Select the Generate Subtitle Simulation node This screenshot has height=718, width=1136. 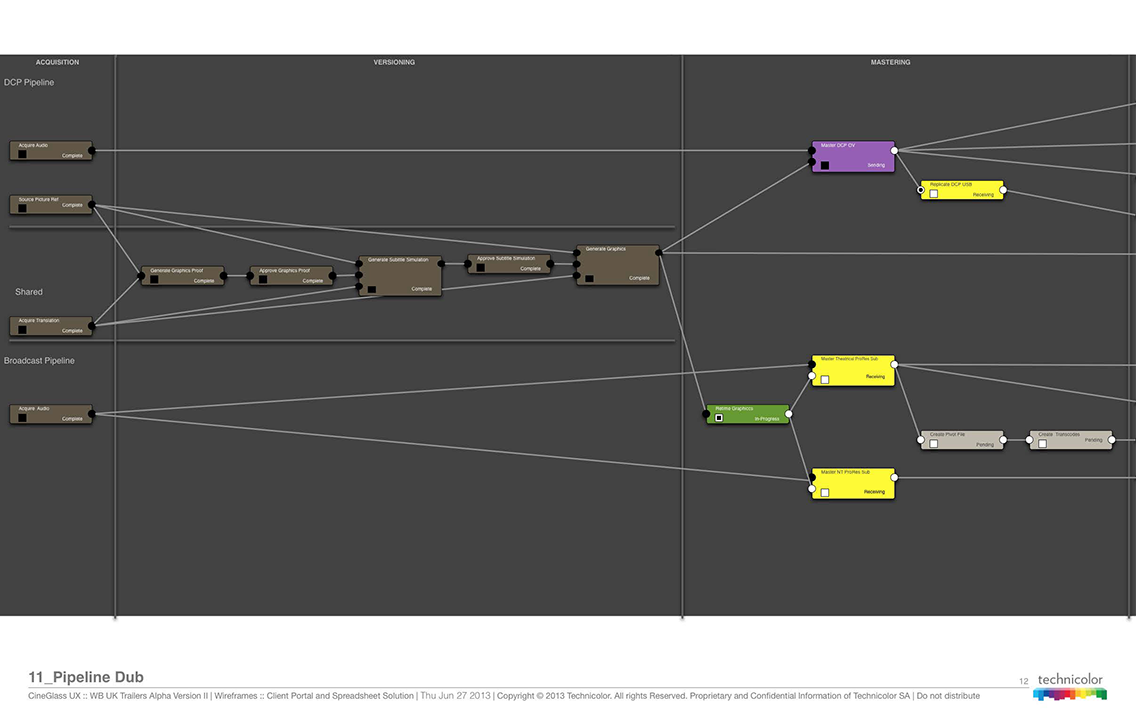[x=401, y=275]
